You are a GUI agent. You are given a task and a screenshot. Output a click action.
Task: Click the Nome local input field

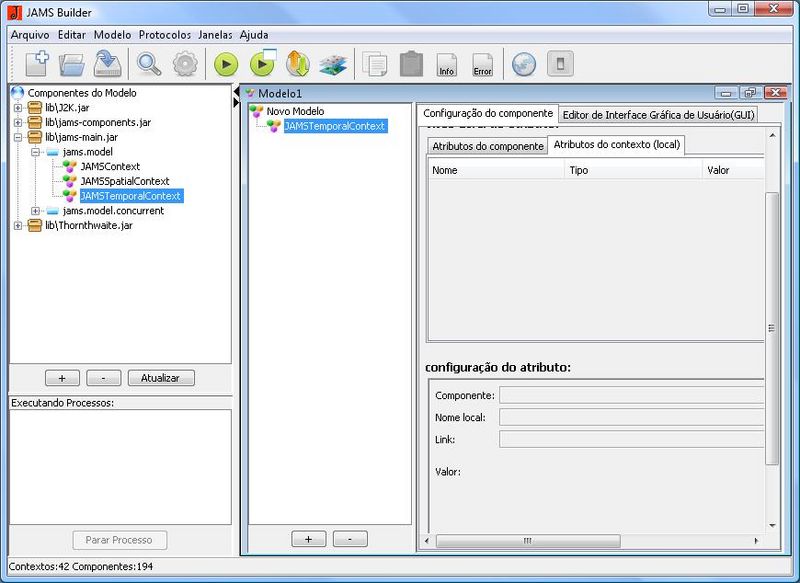[632, 417]
